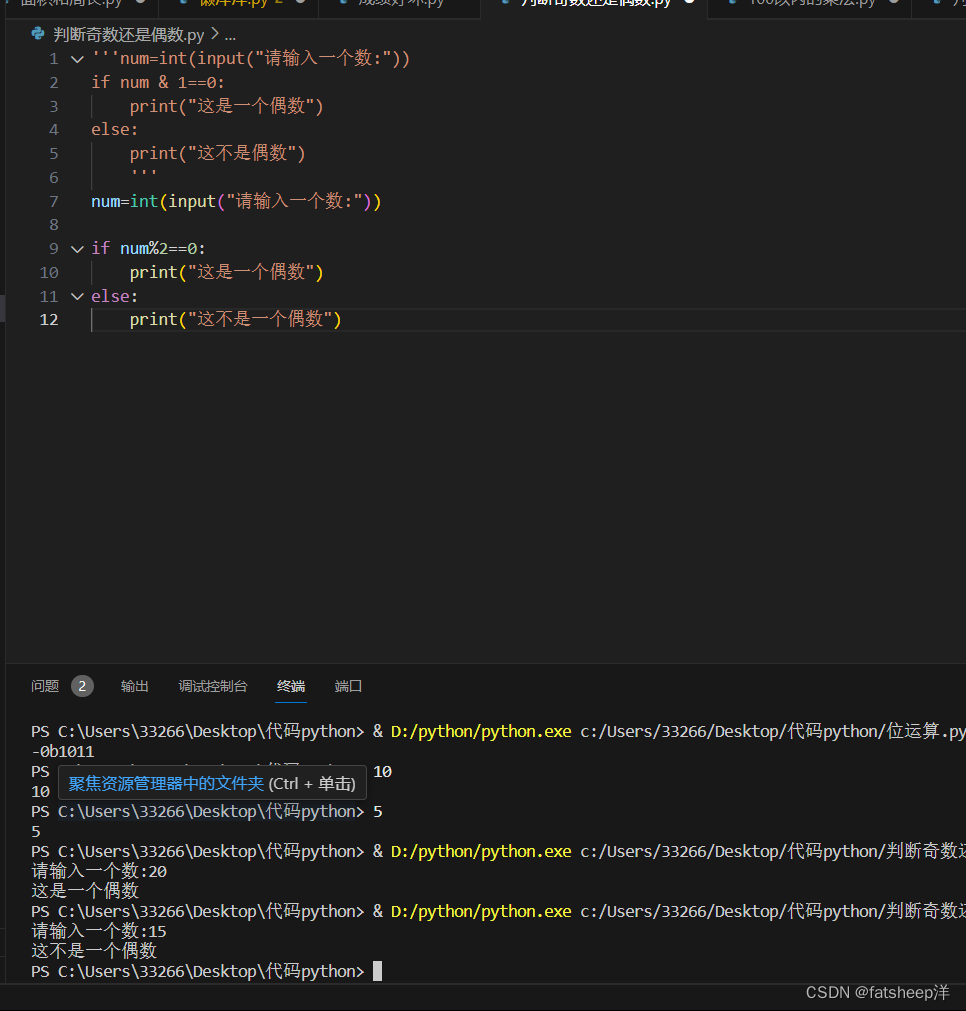This screenshot has width=966, height=1011.
Task: Collapse the if block at line 9
Action: (77, 249)
